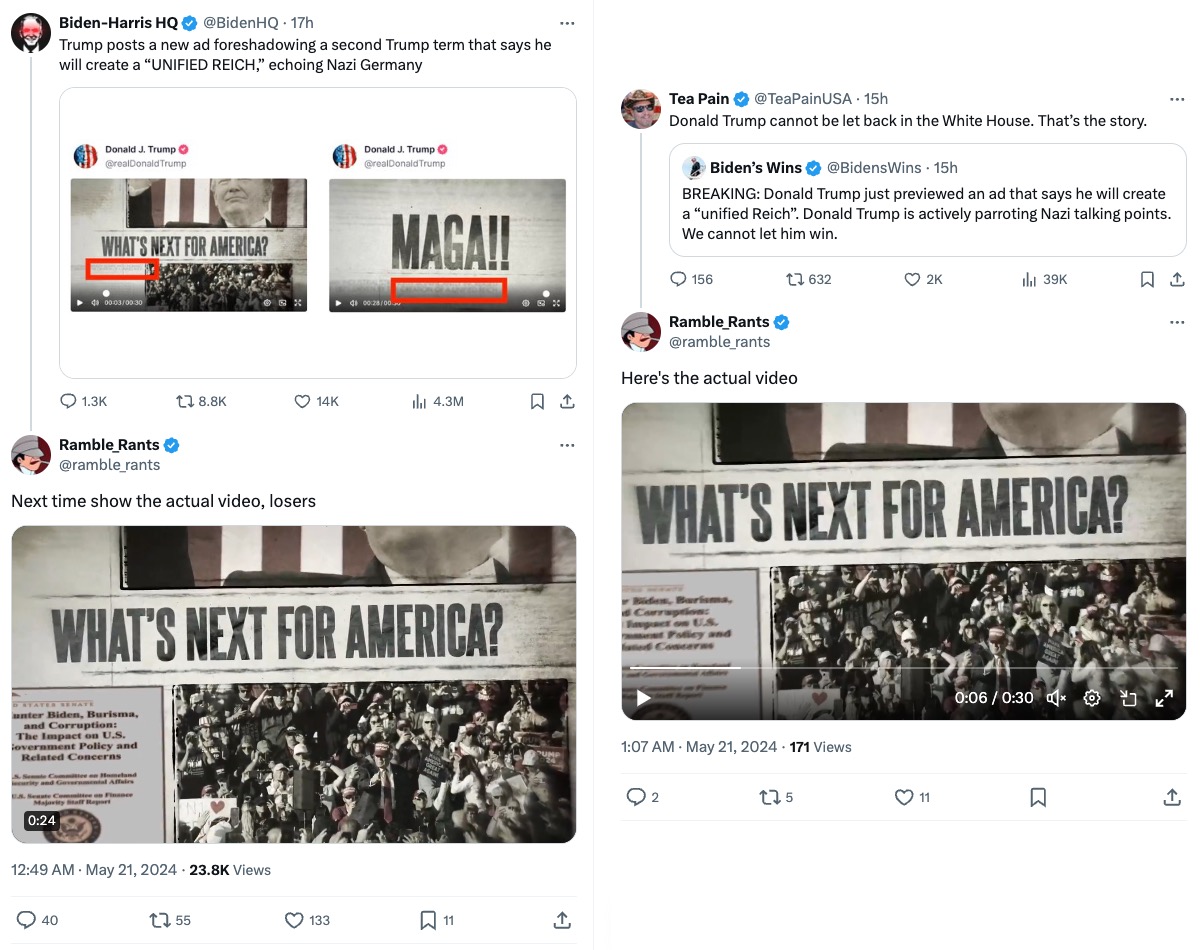This screenshot has width=1204, height=950.
Task: Unmute the video in the player
Action: tap(1056, 698)
